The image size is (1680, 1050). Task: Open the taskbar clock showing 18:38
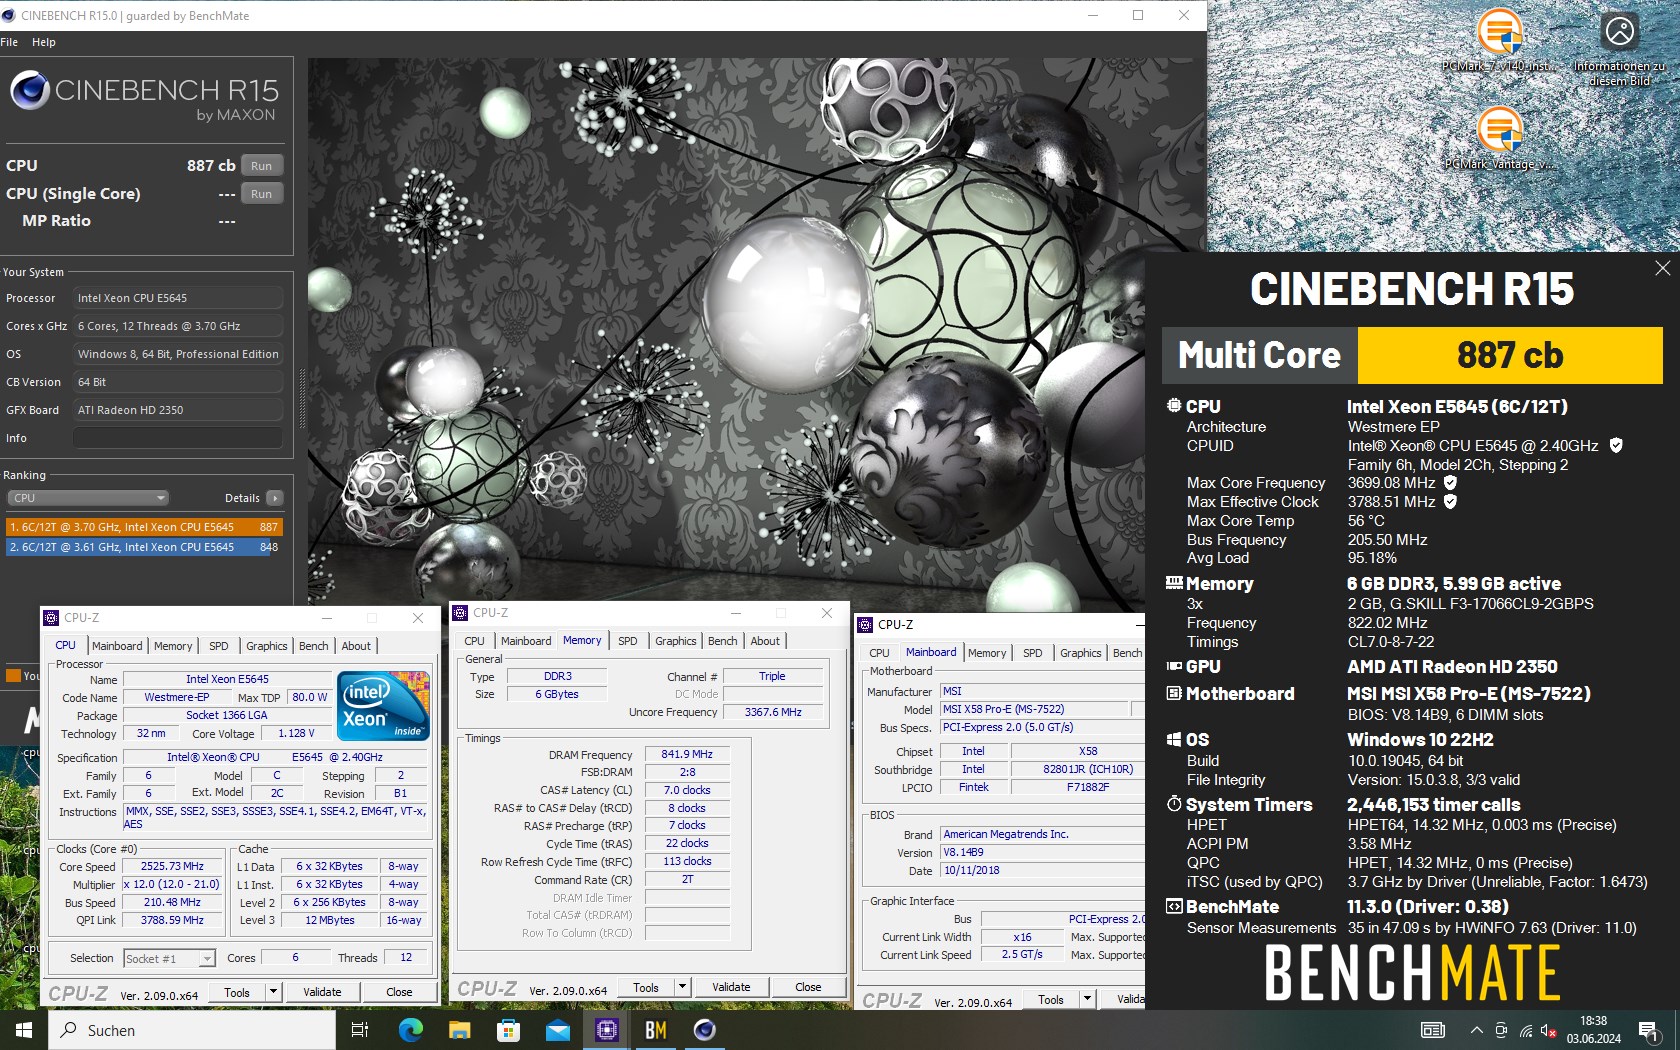1594,1030
